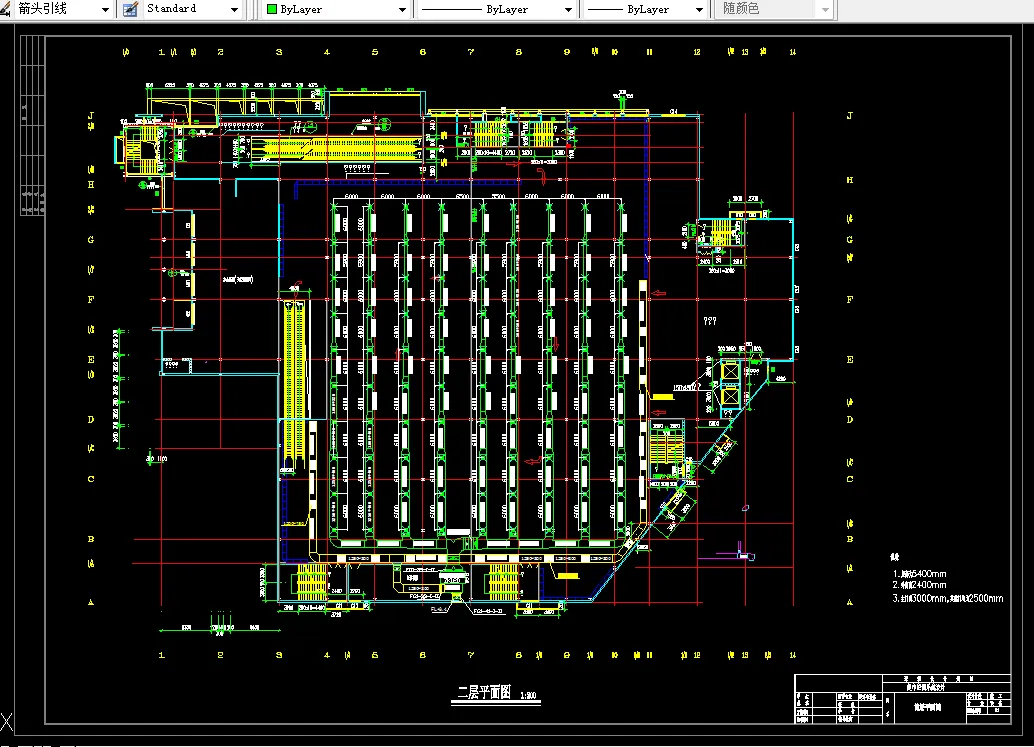Click the table style icon beside Standard

point(131,9)
